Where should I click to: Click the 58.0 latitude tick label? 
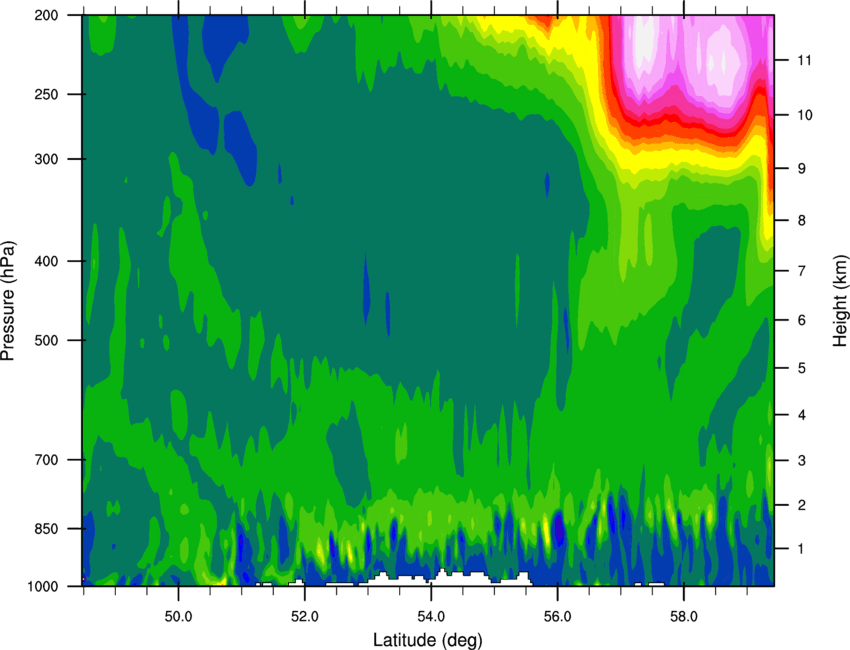pos(684,617)
